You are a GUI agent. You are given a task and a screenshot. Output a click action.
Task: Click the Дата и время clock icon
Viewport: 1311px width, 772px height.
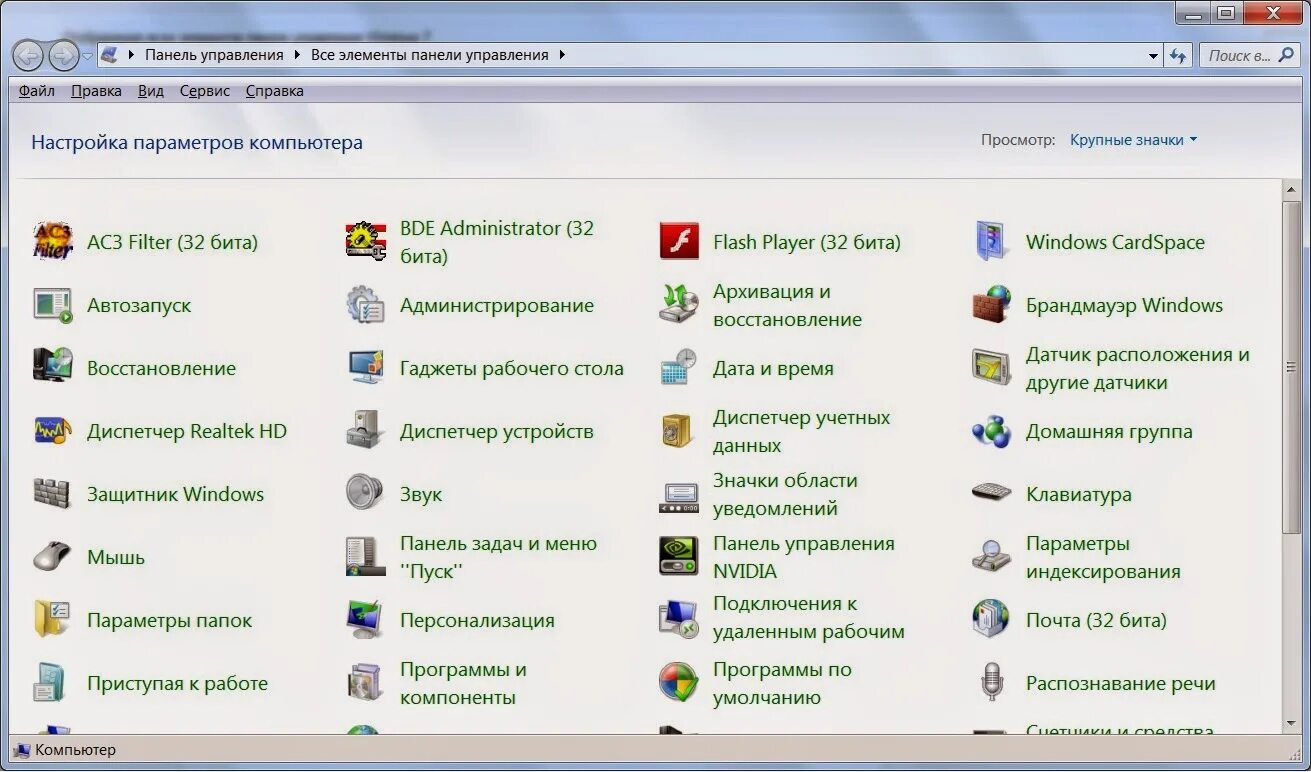[679, 368]
